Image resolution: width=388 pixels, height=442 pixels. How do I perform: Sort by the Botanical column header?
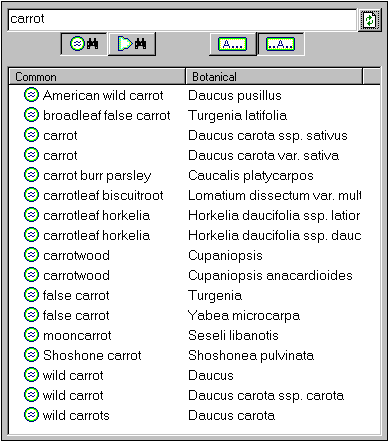[273, 77]
